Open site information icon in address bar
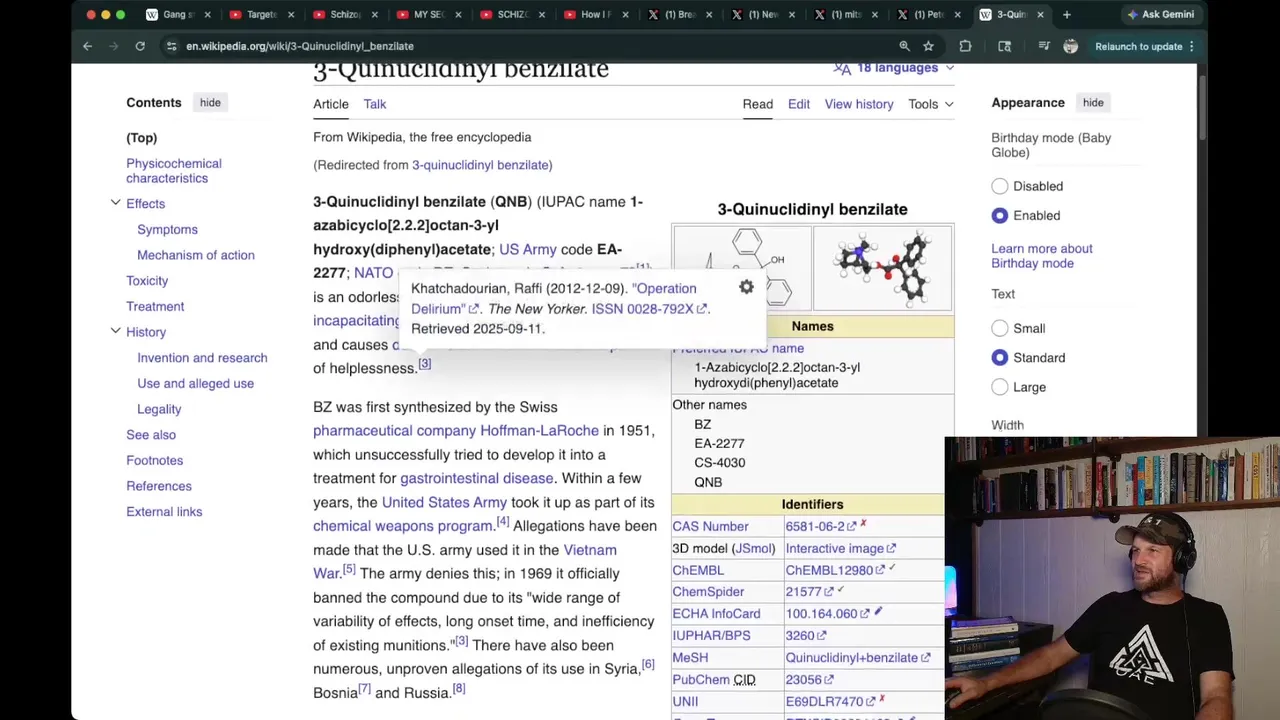Image resolution: width=1280 pixels, height=720 pixels. tap(171, 46)
